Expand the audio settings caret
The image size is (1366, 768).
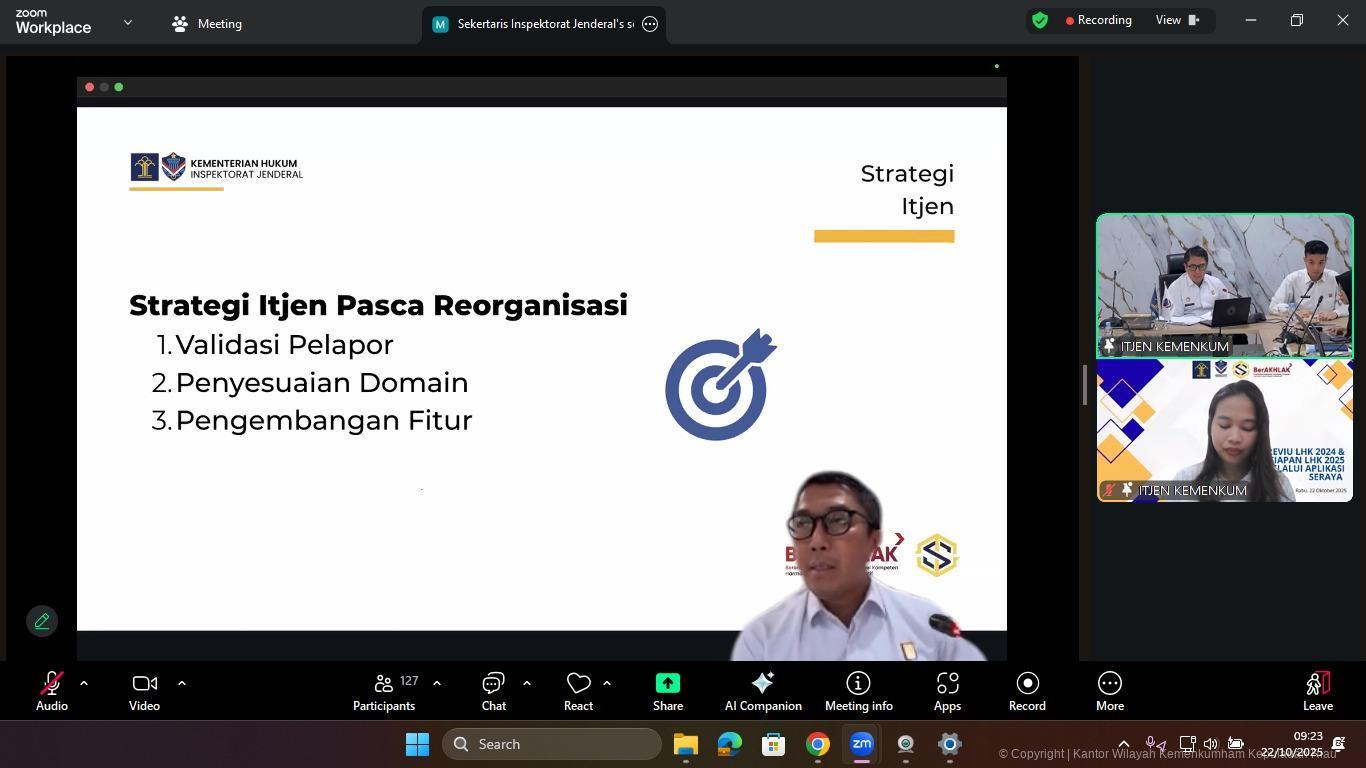[x=84, y=683]
